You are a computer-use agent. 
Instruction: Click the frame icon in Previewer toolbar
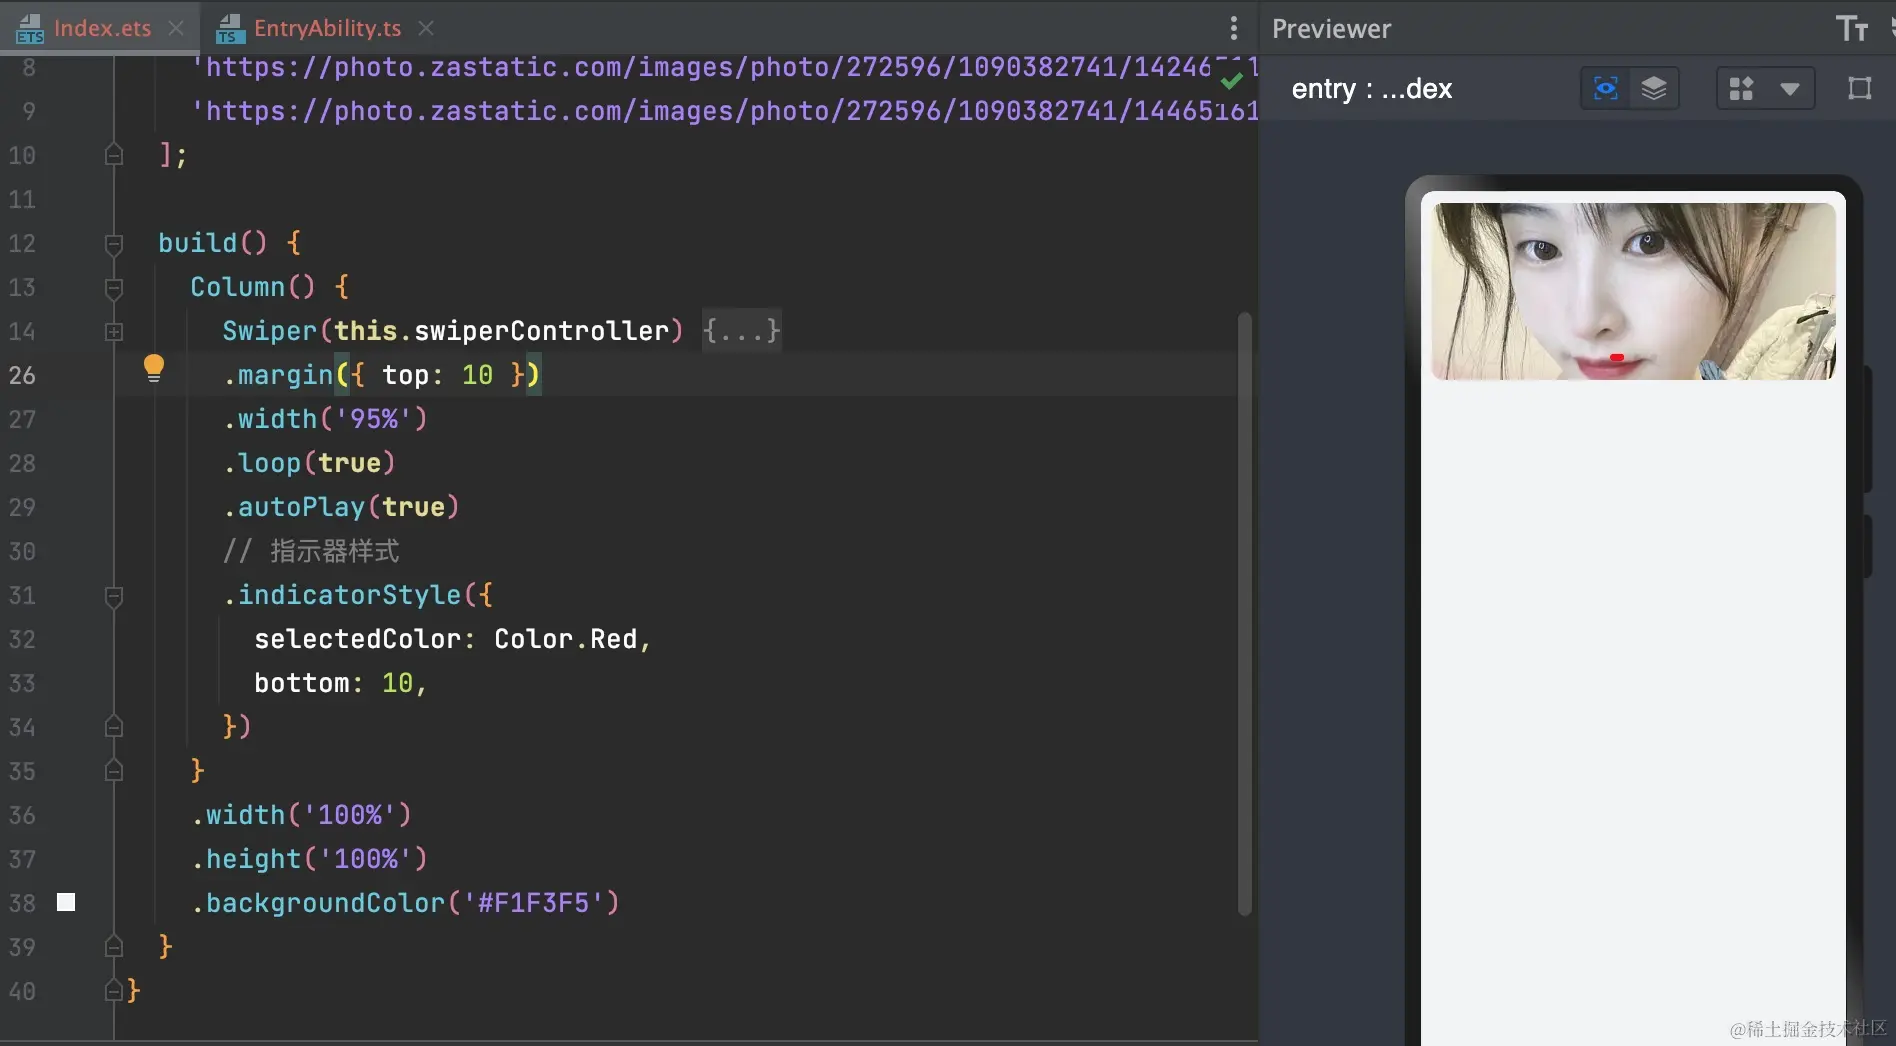[1859, 88]
